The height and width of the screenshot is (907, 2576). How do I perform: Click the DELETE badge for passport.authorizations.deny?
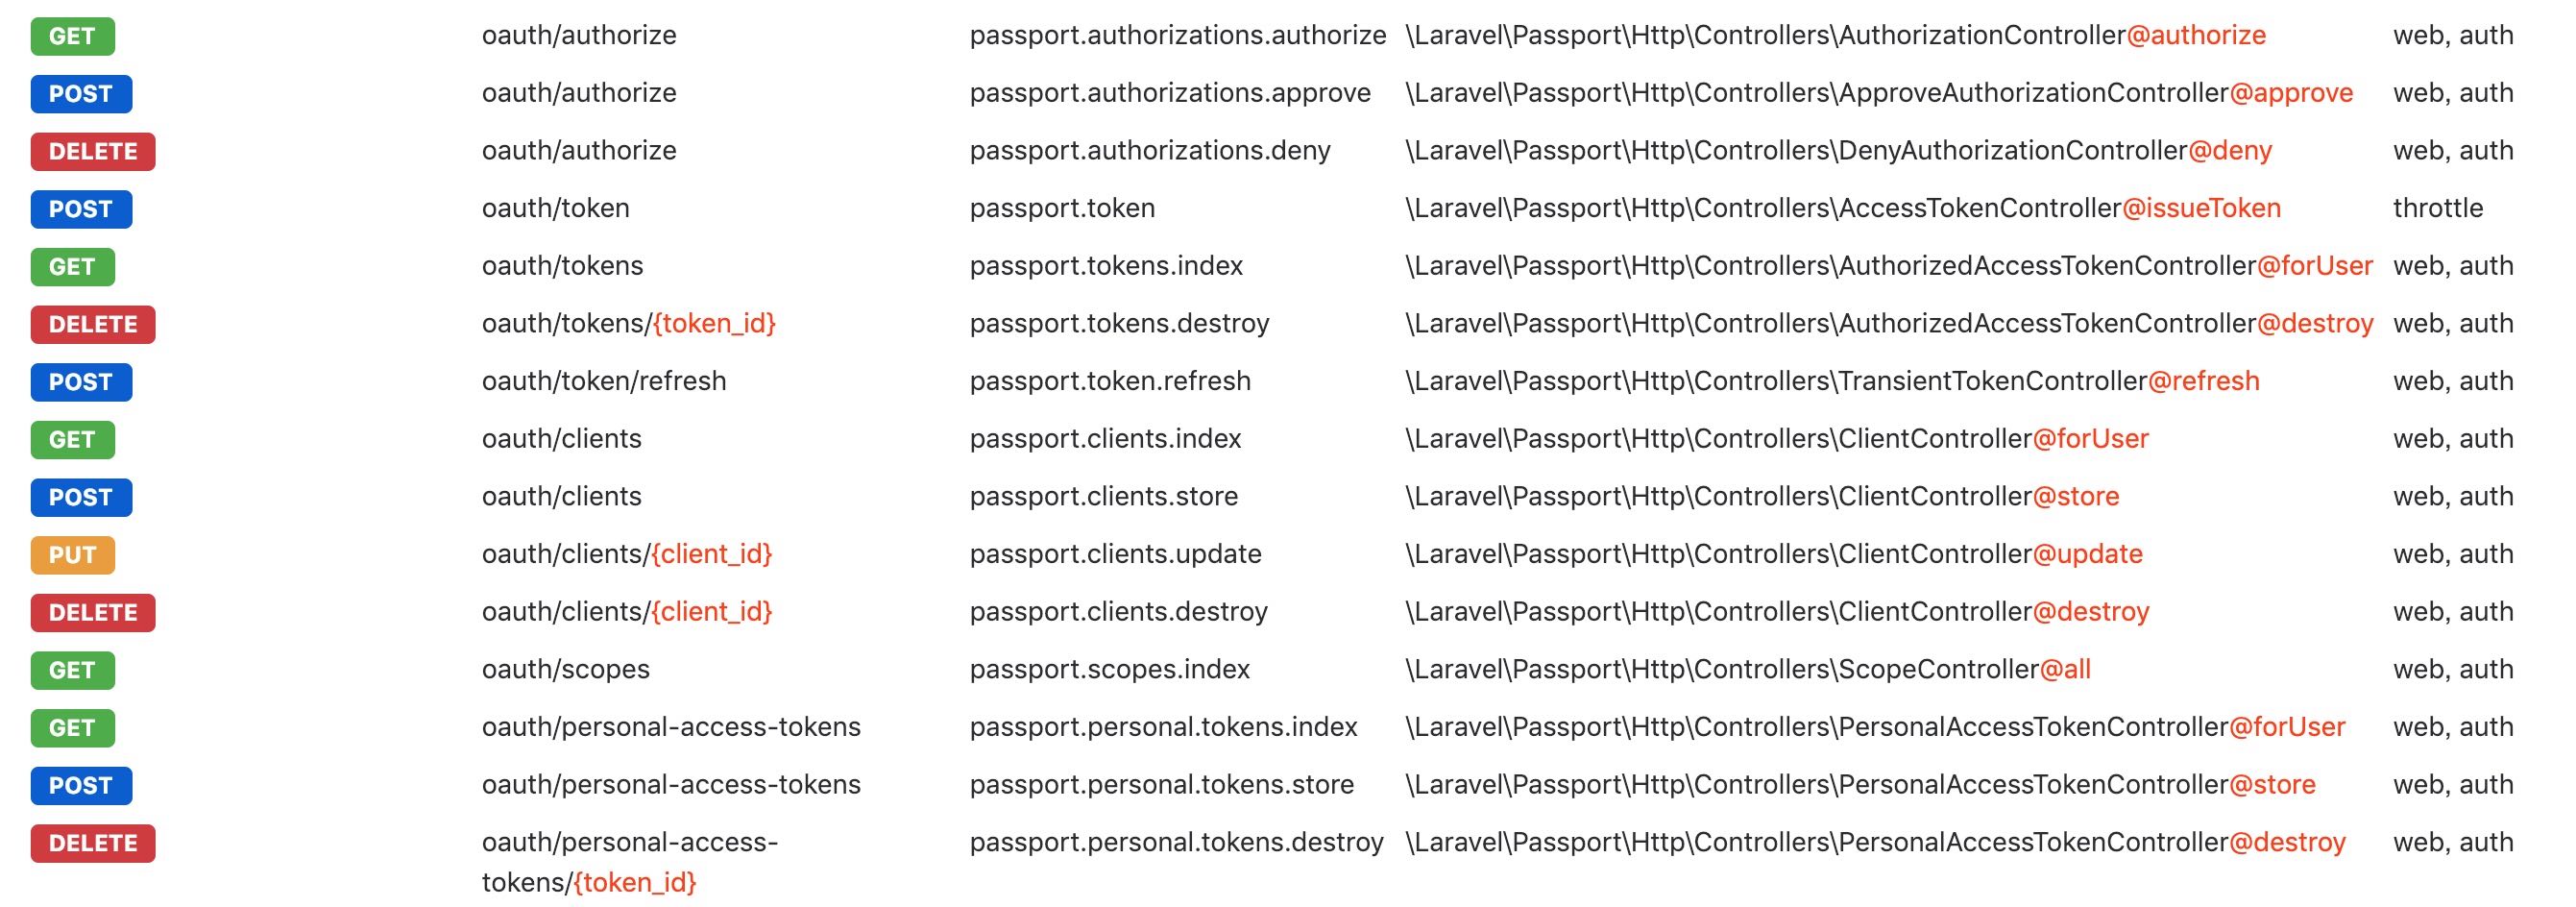click(93, 151)
